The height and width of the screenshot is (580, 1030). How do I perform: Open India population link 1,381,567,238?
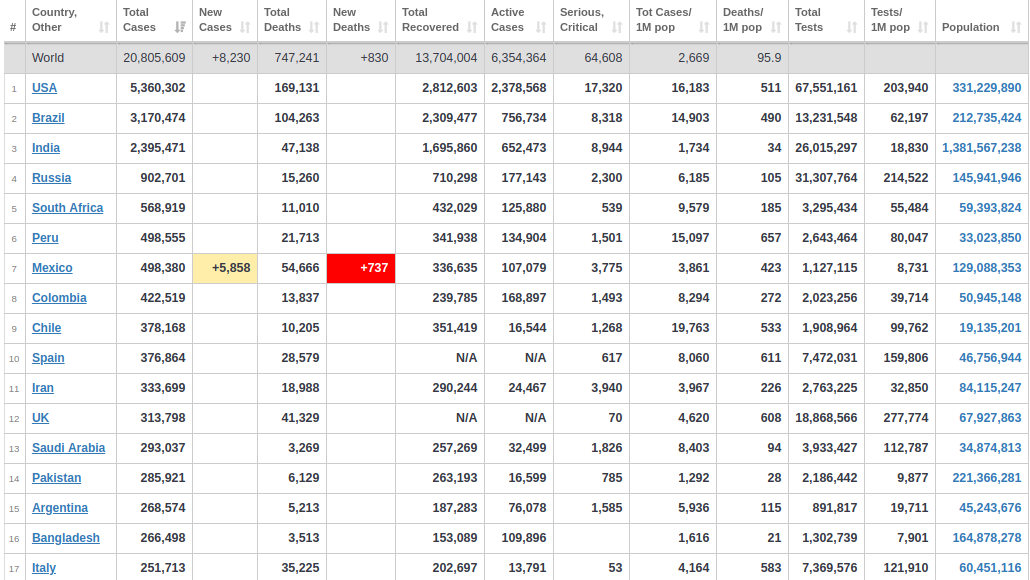coord(981,148)
